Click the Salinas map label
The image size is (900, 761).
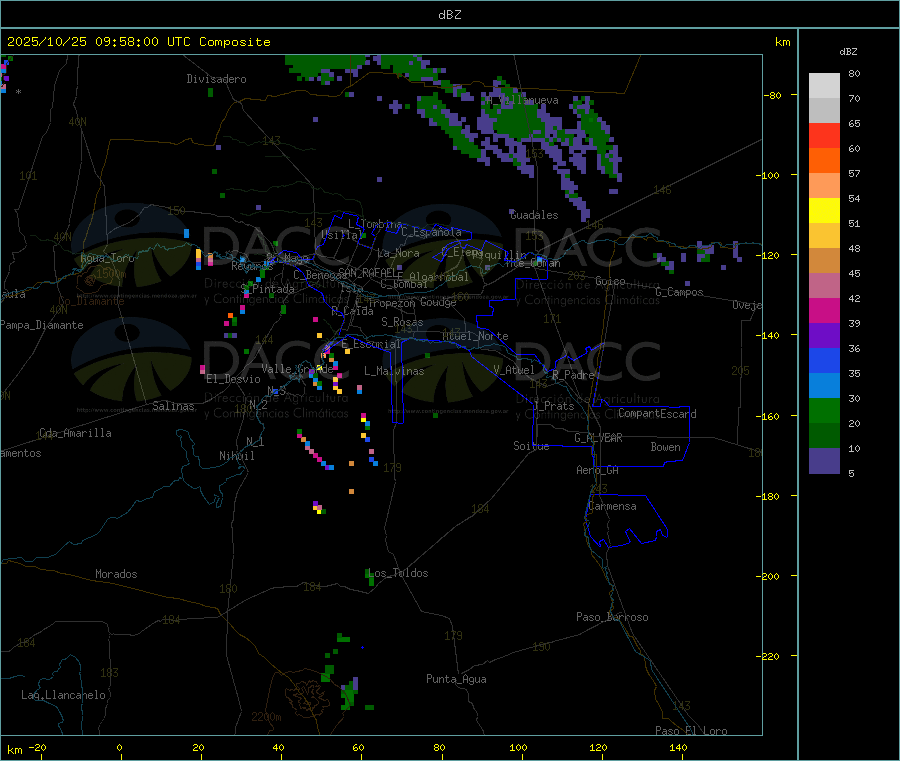(173, 406)
